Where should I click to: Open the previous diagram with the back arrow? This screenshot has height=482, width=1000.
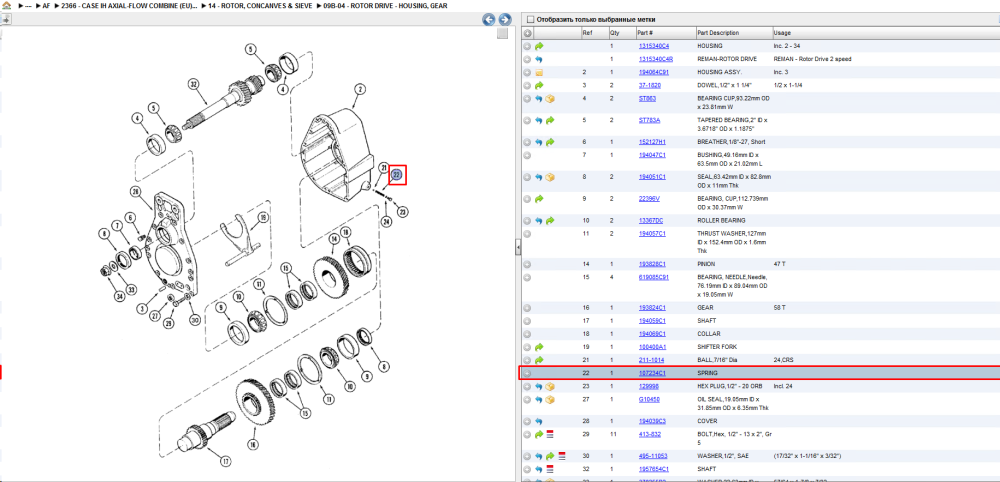click(489, 20)
